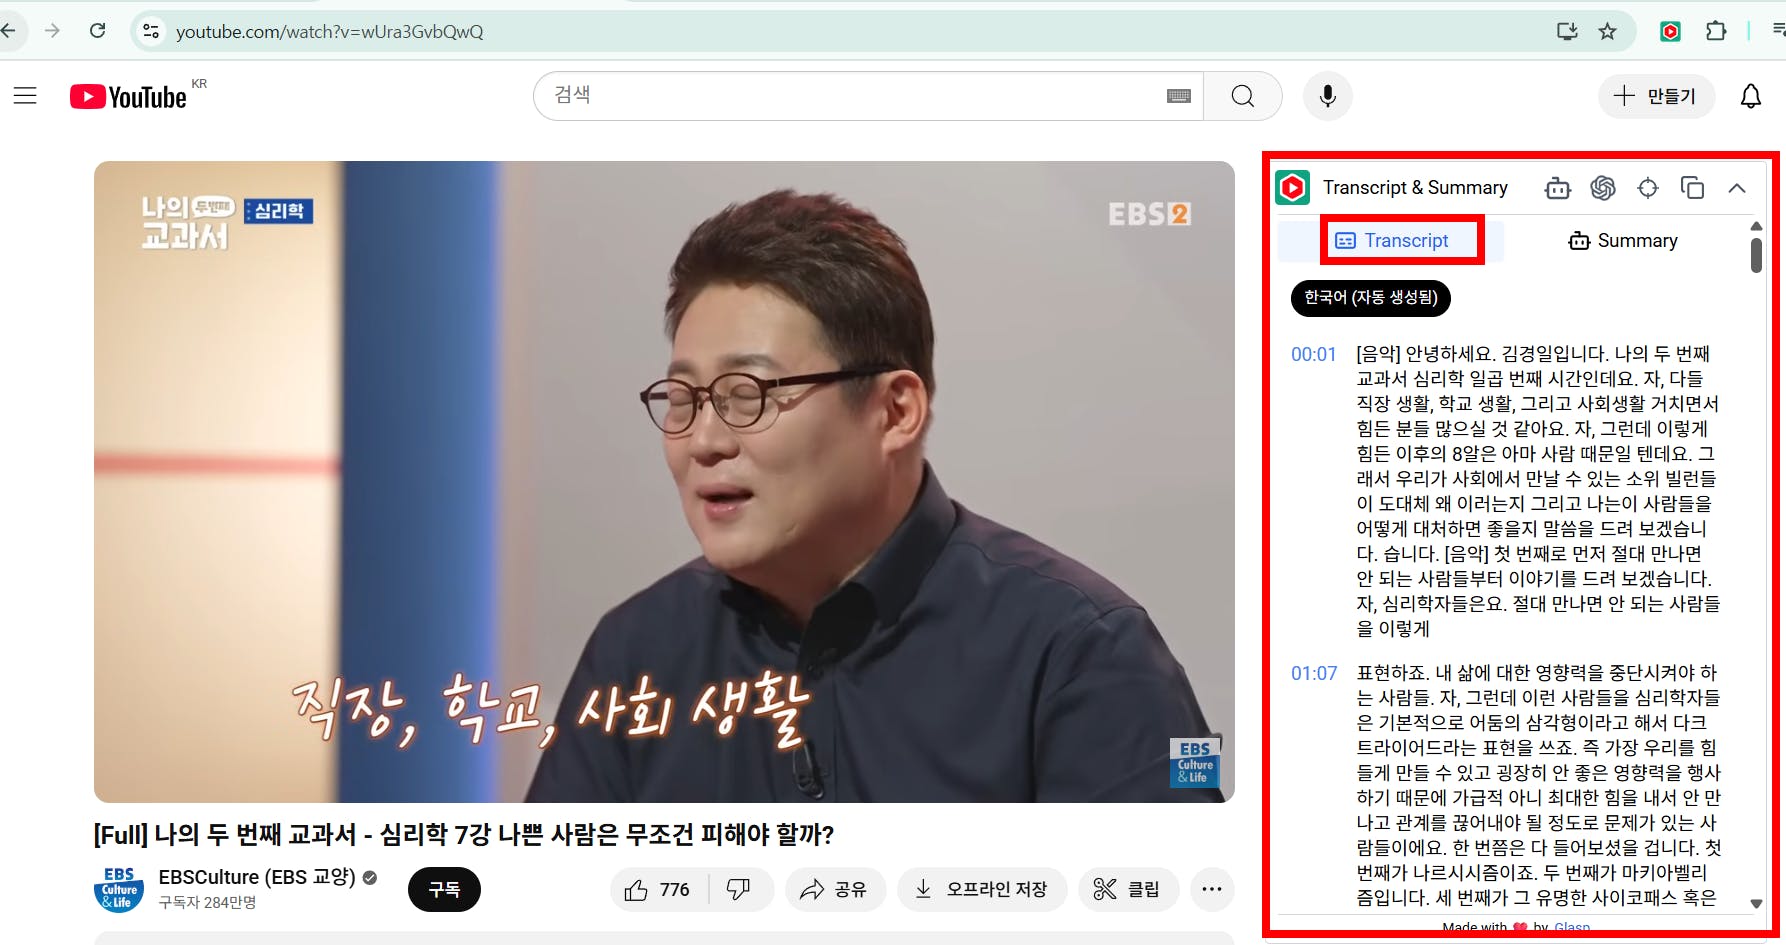Click the Glasp logo in the panel header

[1293, 188]
